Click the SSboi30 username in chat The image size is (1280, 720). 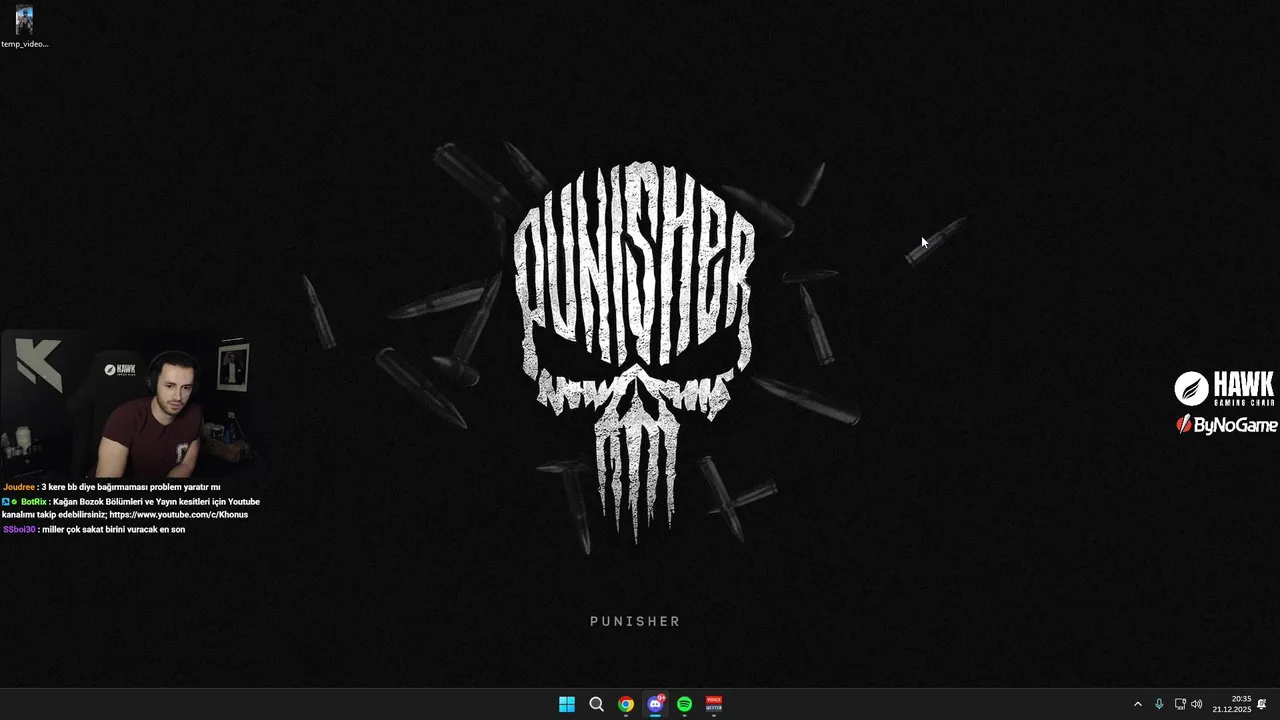19,529
